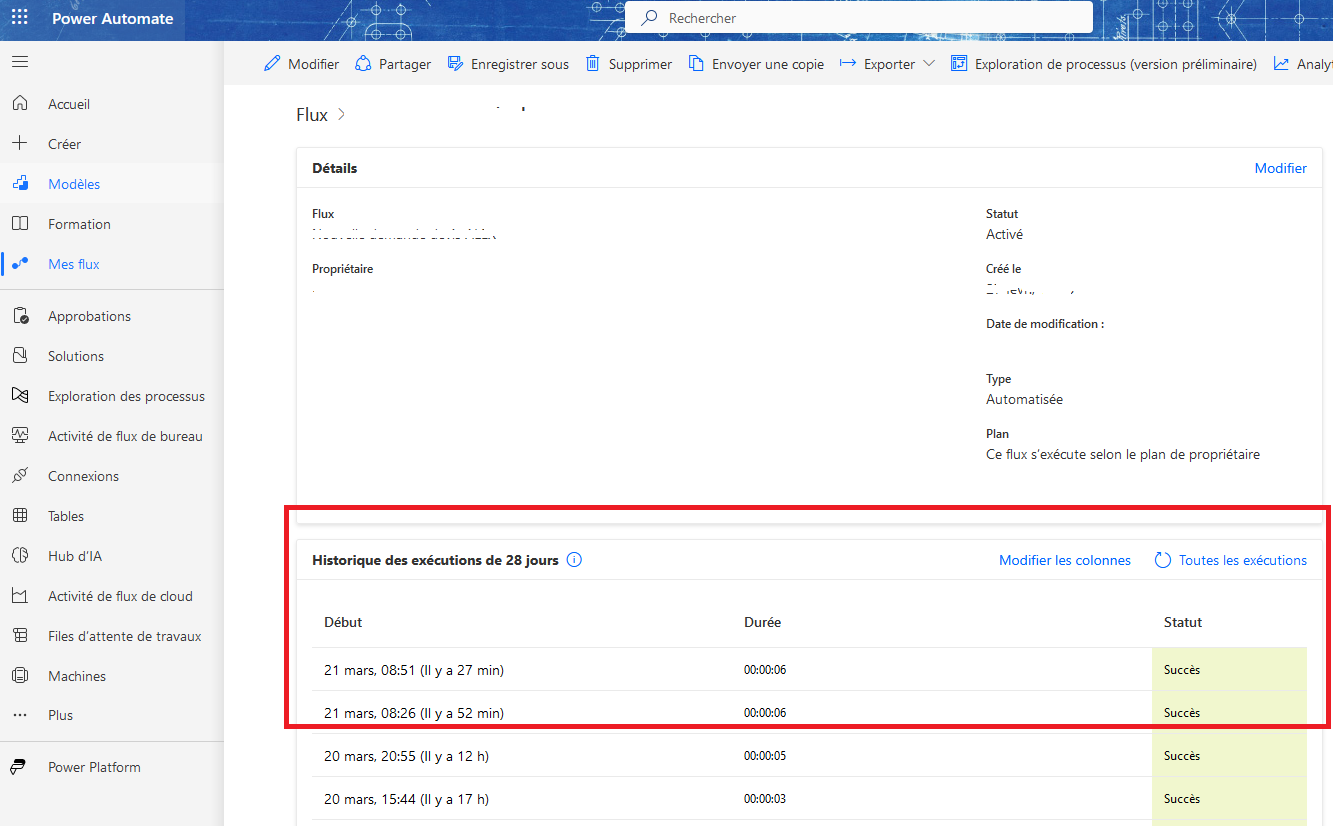This screenshot has width=1333, height=826.
Task: Click the Activité de flux de cloud icon
Action: coord(20,596)
